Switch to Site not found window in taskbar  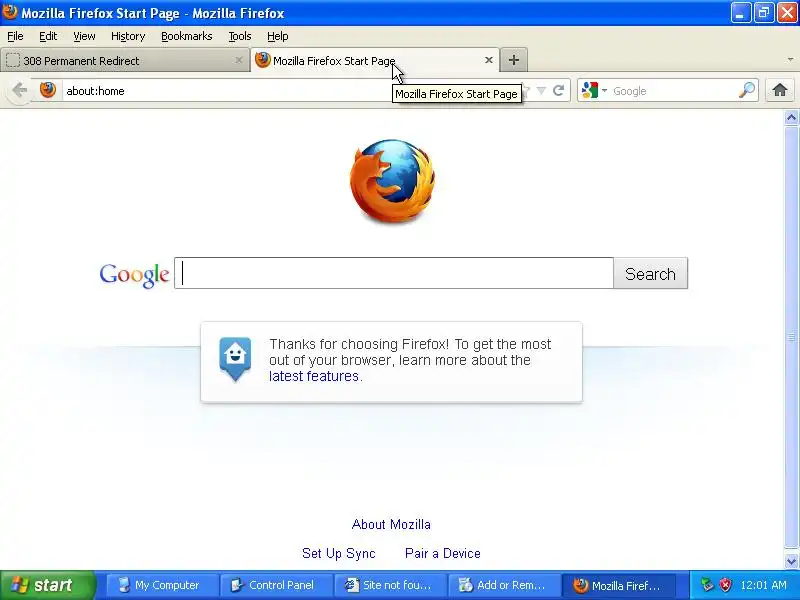390,585
